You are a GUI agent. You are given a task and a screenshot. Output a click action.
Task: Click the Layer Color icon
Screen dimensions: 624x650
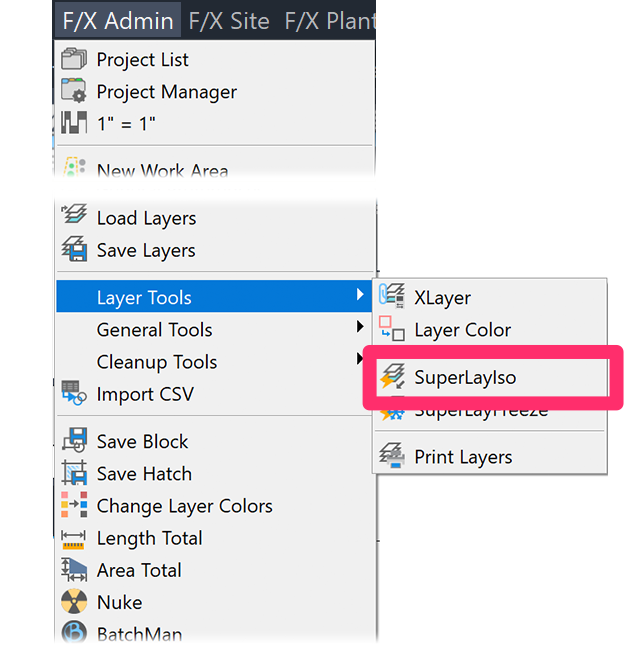click(x=391, y=329)
